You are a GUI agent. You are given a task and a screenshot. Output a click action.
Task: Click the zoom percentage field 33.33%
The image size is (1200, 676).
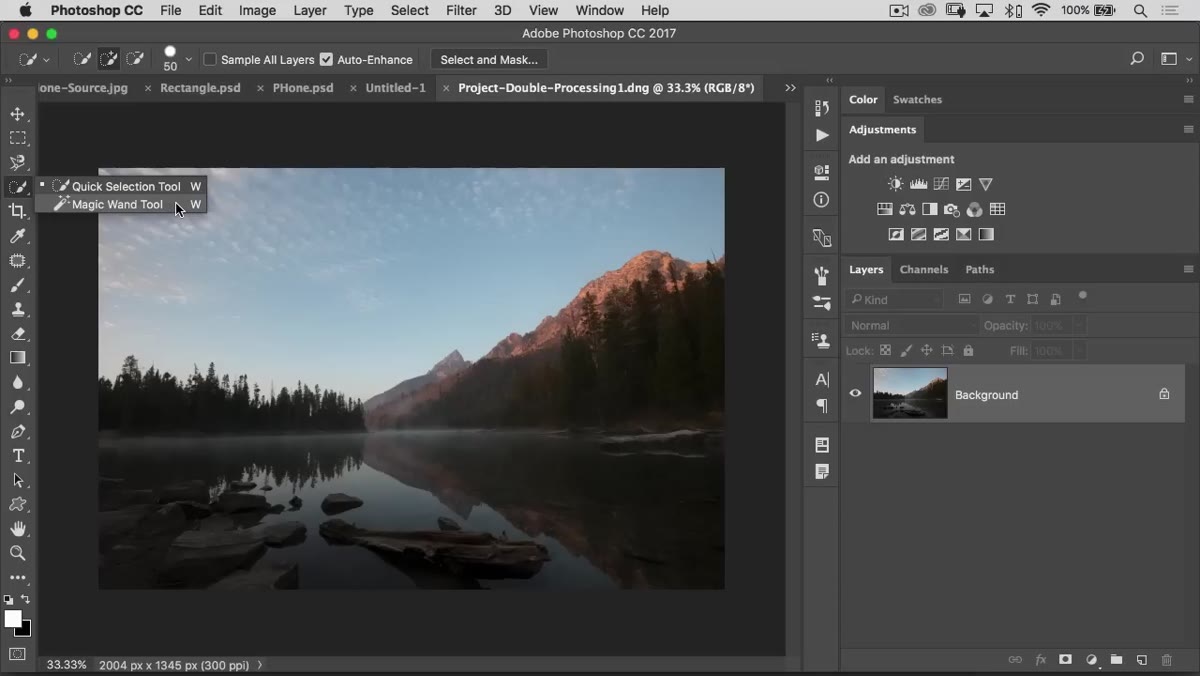66,665
